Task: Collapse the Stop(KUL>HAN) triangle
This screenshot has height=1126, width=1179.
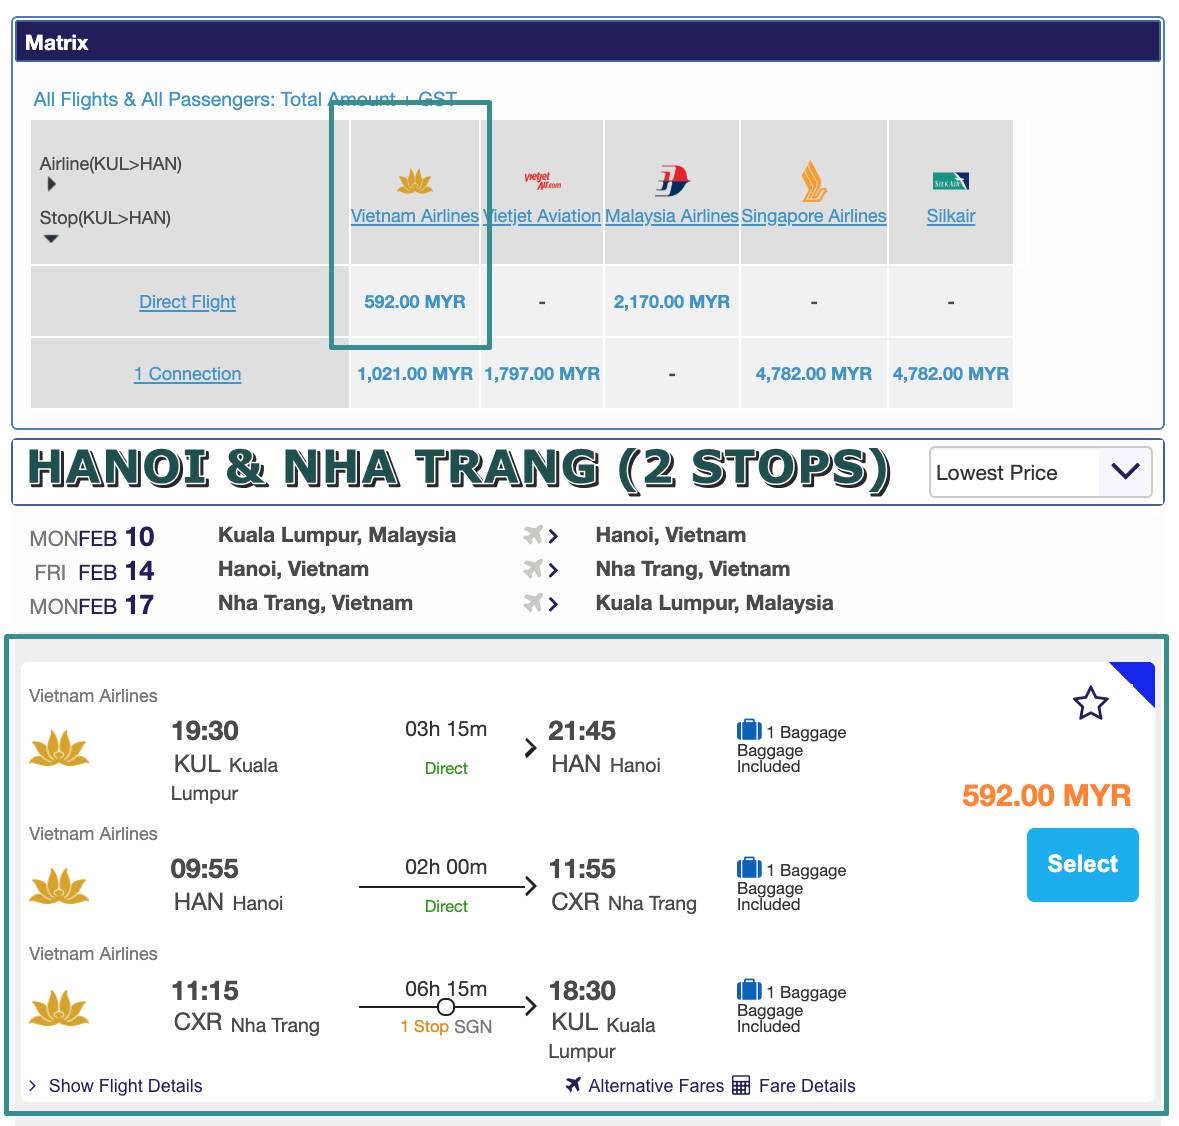Action: point(51,239)
